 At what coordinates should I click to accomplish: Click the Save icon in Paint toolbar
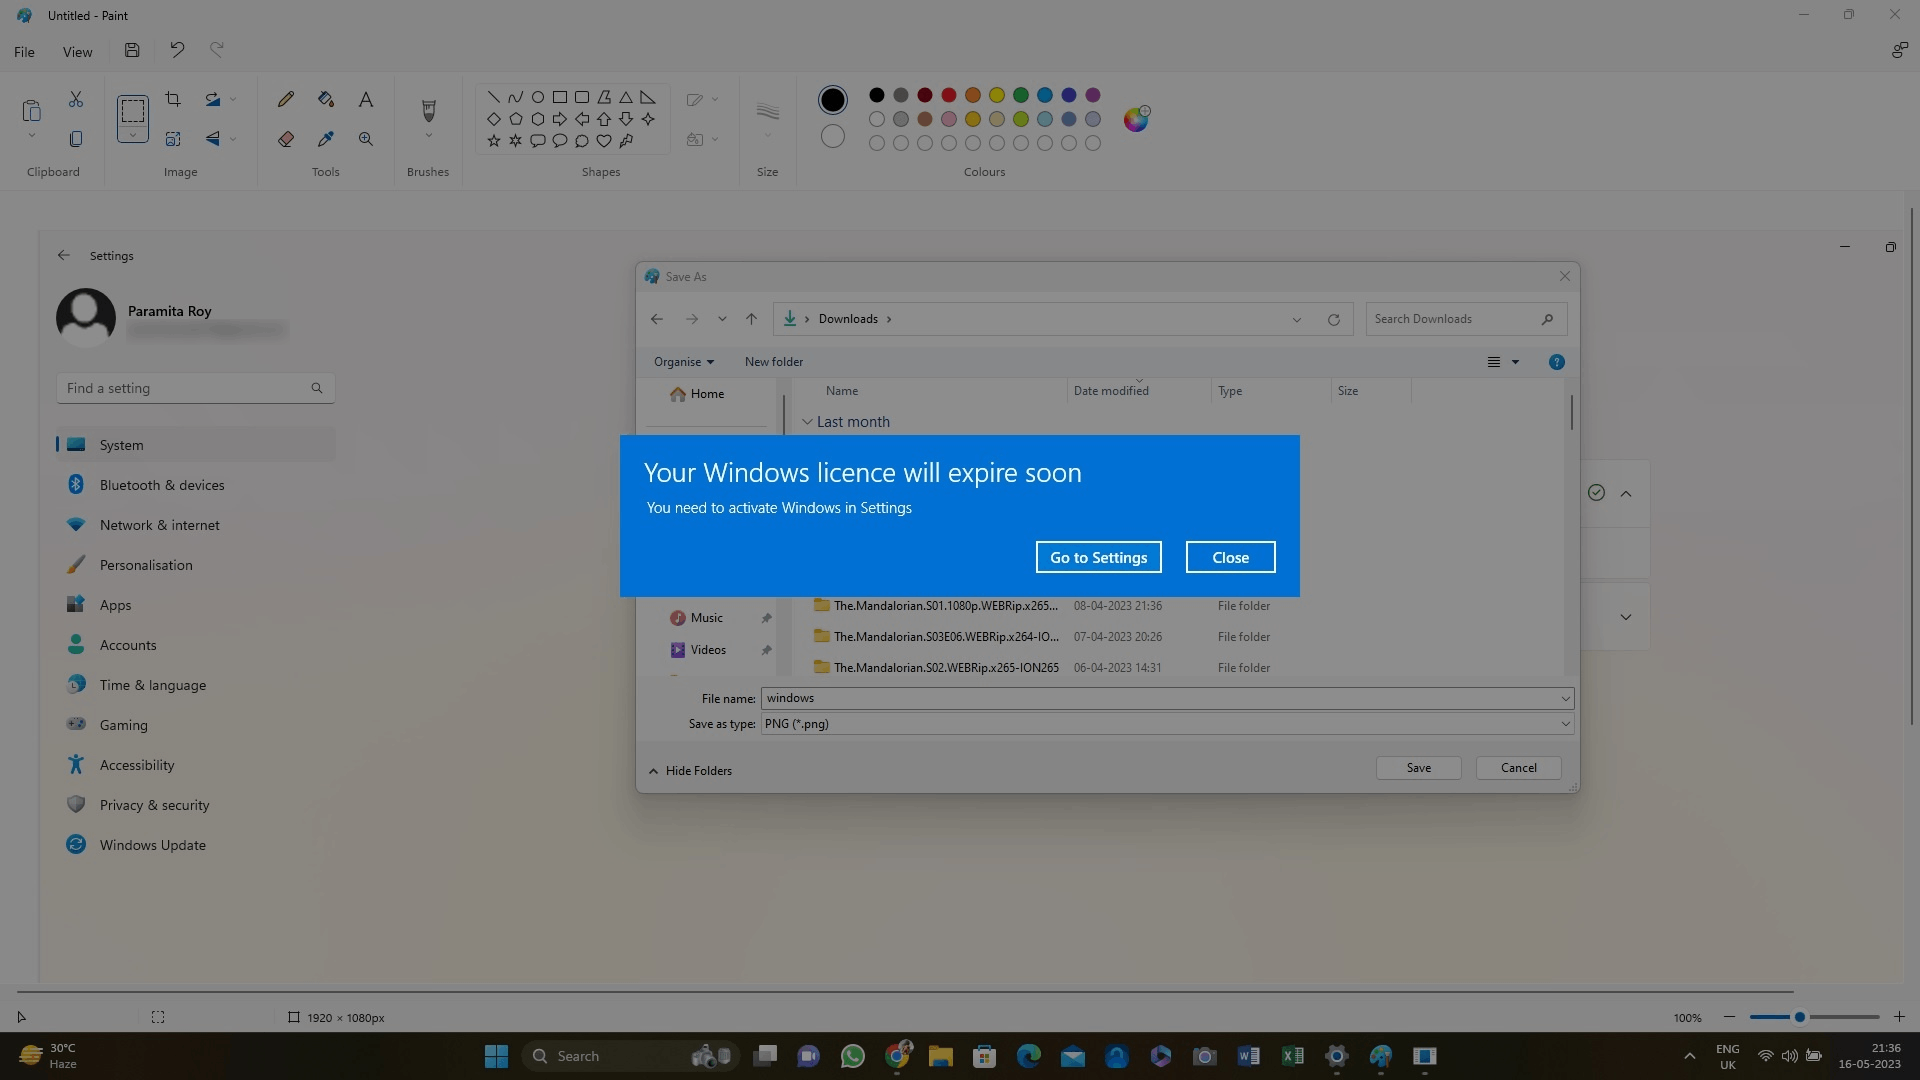(132, 50)
